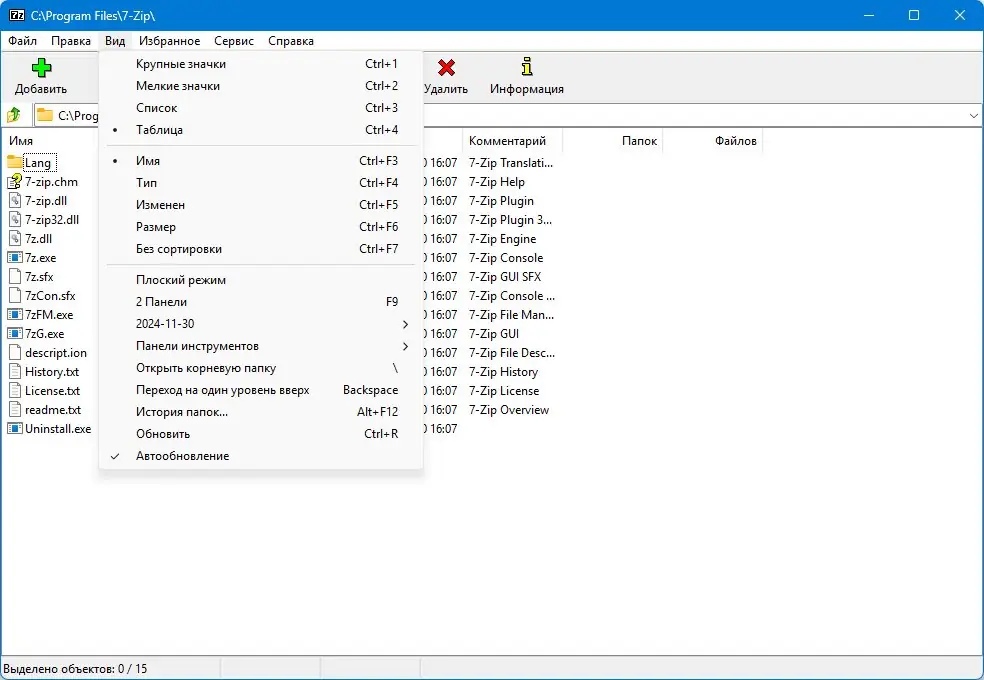The width and height of the screenshot is (984, 680).
Task: Switch view to Крупные значки
Action: 260,64
